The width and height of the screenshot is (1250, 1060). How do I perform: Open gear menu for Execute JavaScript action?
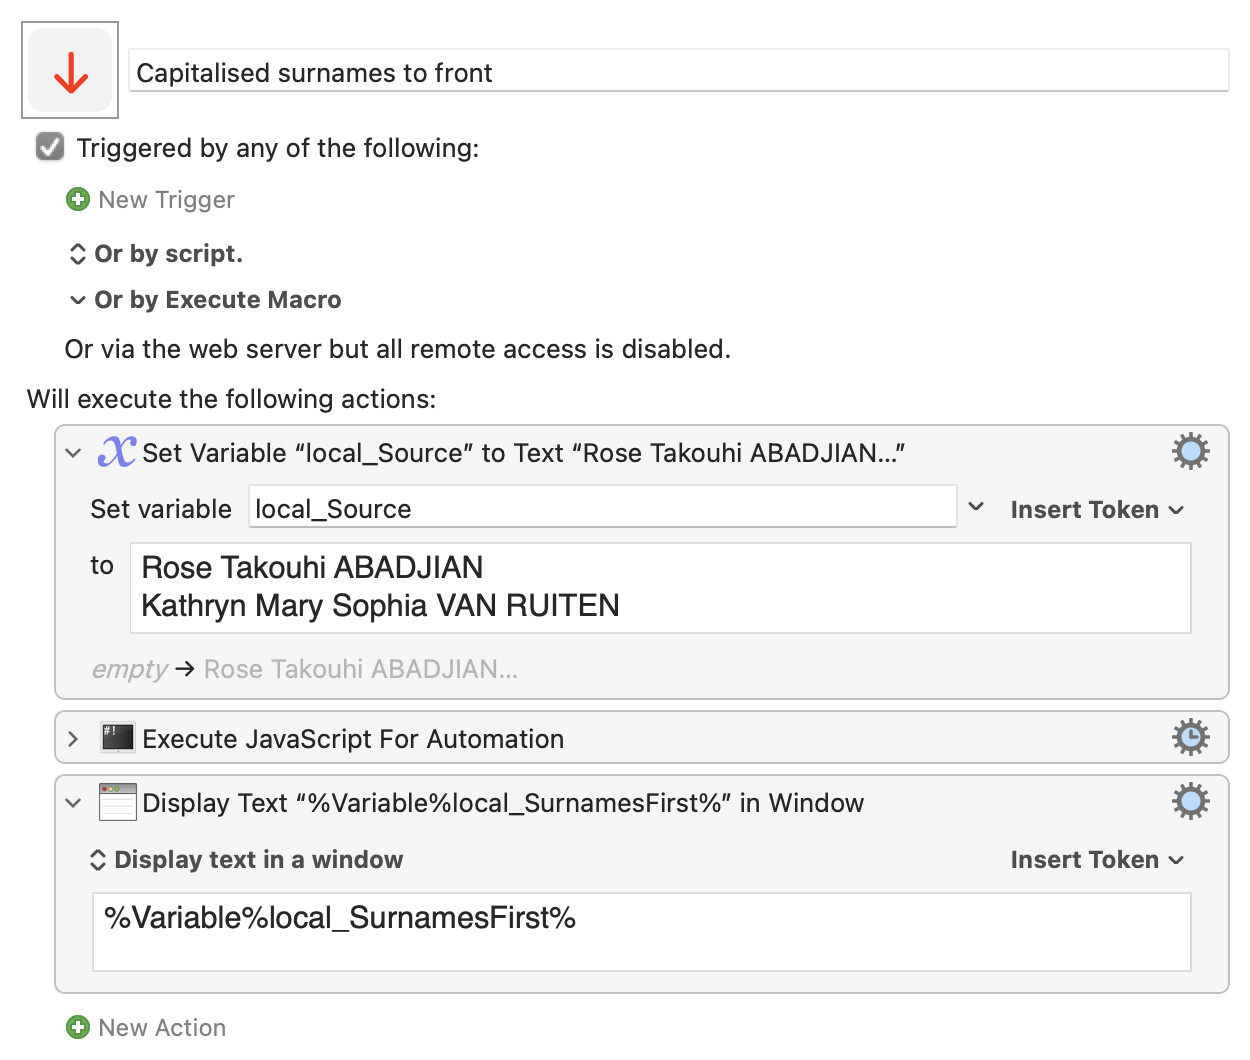pyautogui.click(x=1190, y=738)
